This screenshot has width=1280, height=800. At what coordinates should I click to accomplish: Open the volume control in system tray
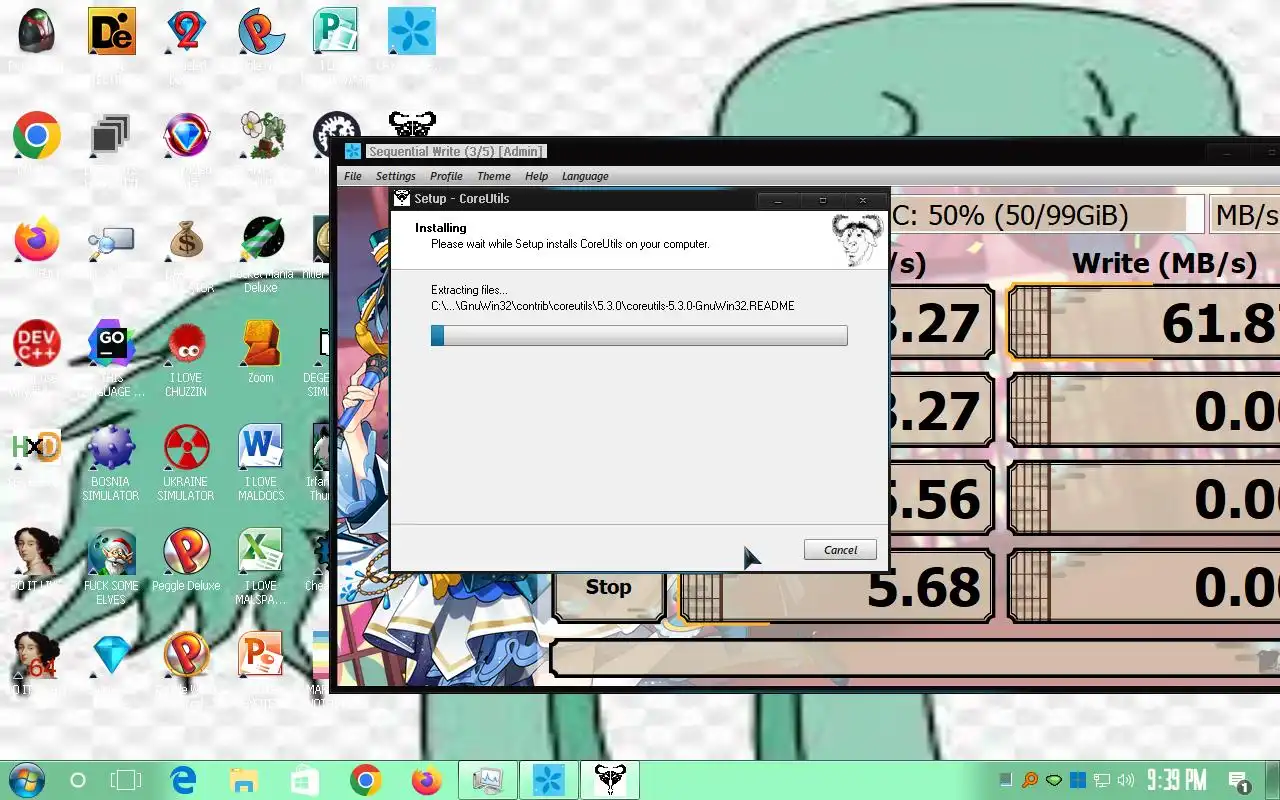[1126, 780]
